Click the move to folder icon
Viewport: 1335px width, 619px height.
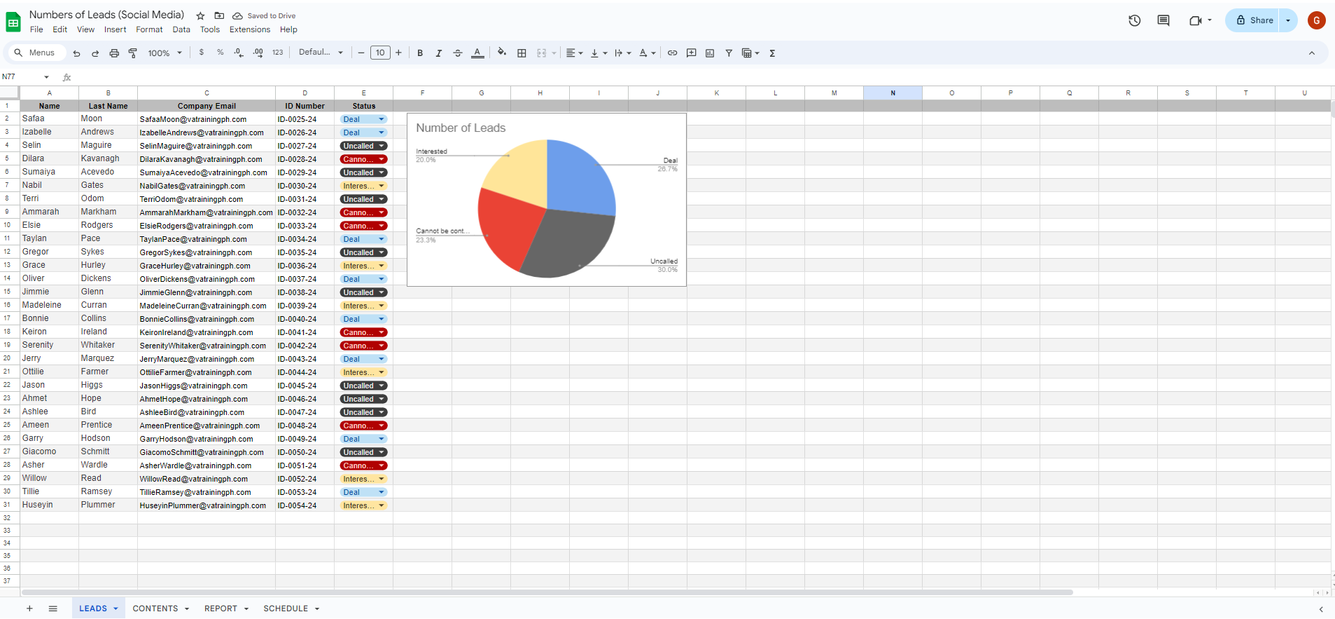pos(219,16)
